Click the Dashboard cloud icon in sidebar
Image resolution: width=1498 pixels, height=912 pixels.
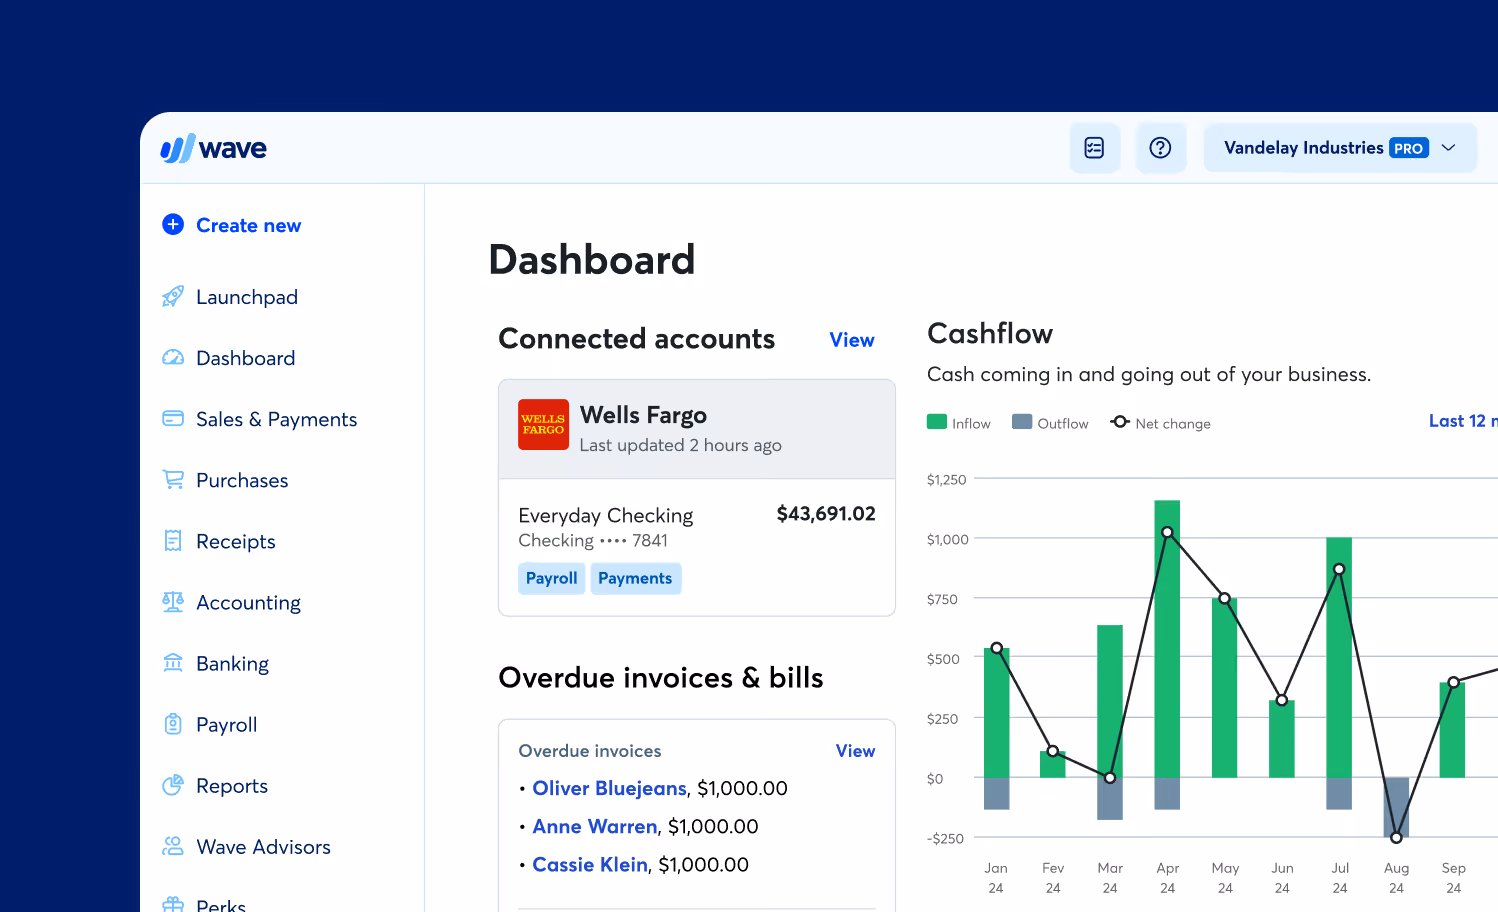pos(172,357)
